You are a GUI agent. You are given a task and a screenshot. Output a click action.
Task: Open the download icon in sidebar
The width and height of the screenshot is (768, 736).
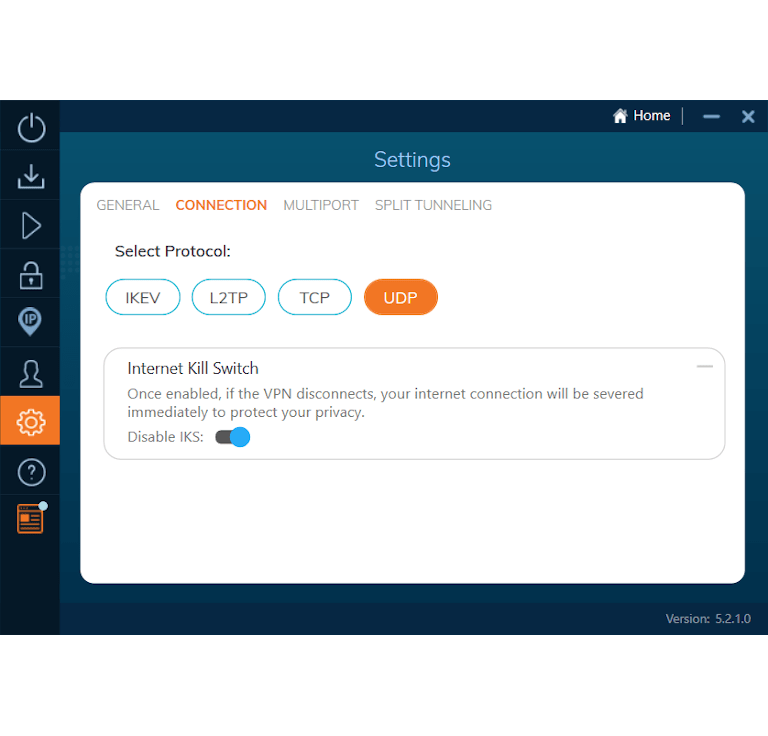(x=31, y=176)
